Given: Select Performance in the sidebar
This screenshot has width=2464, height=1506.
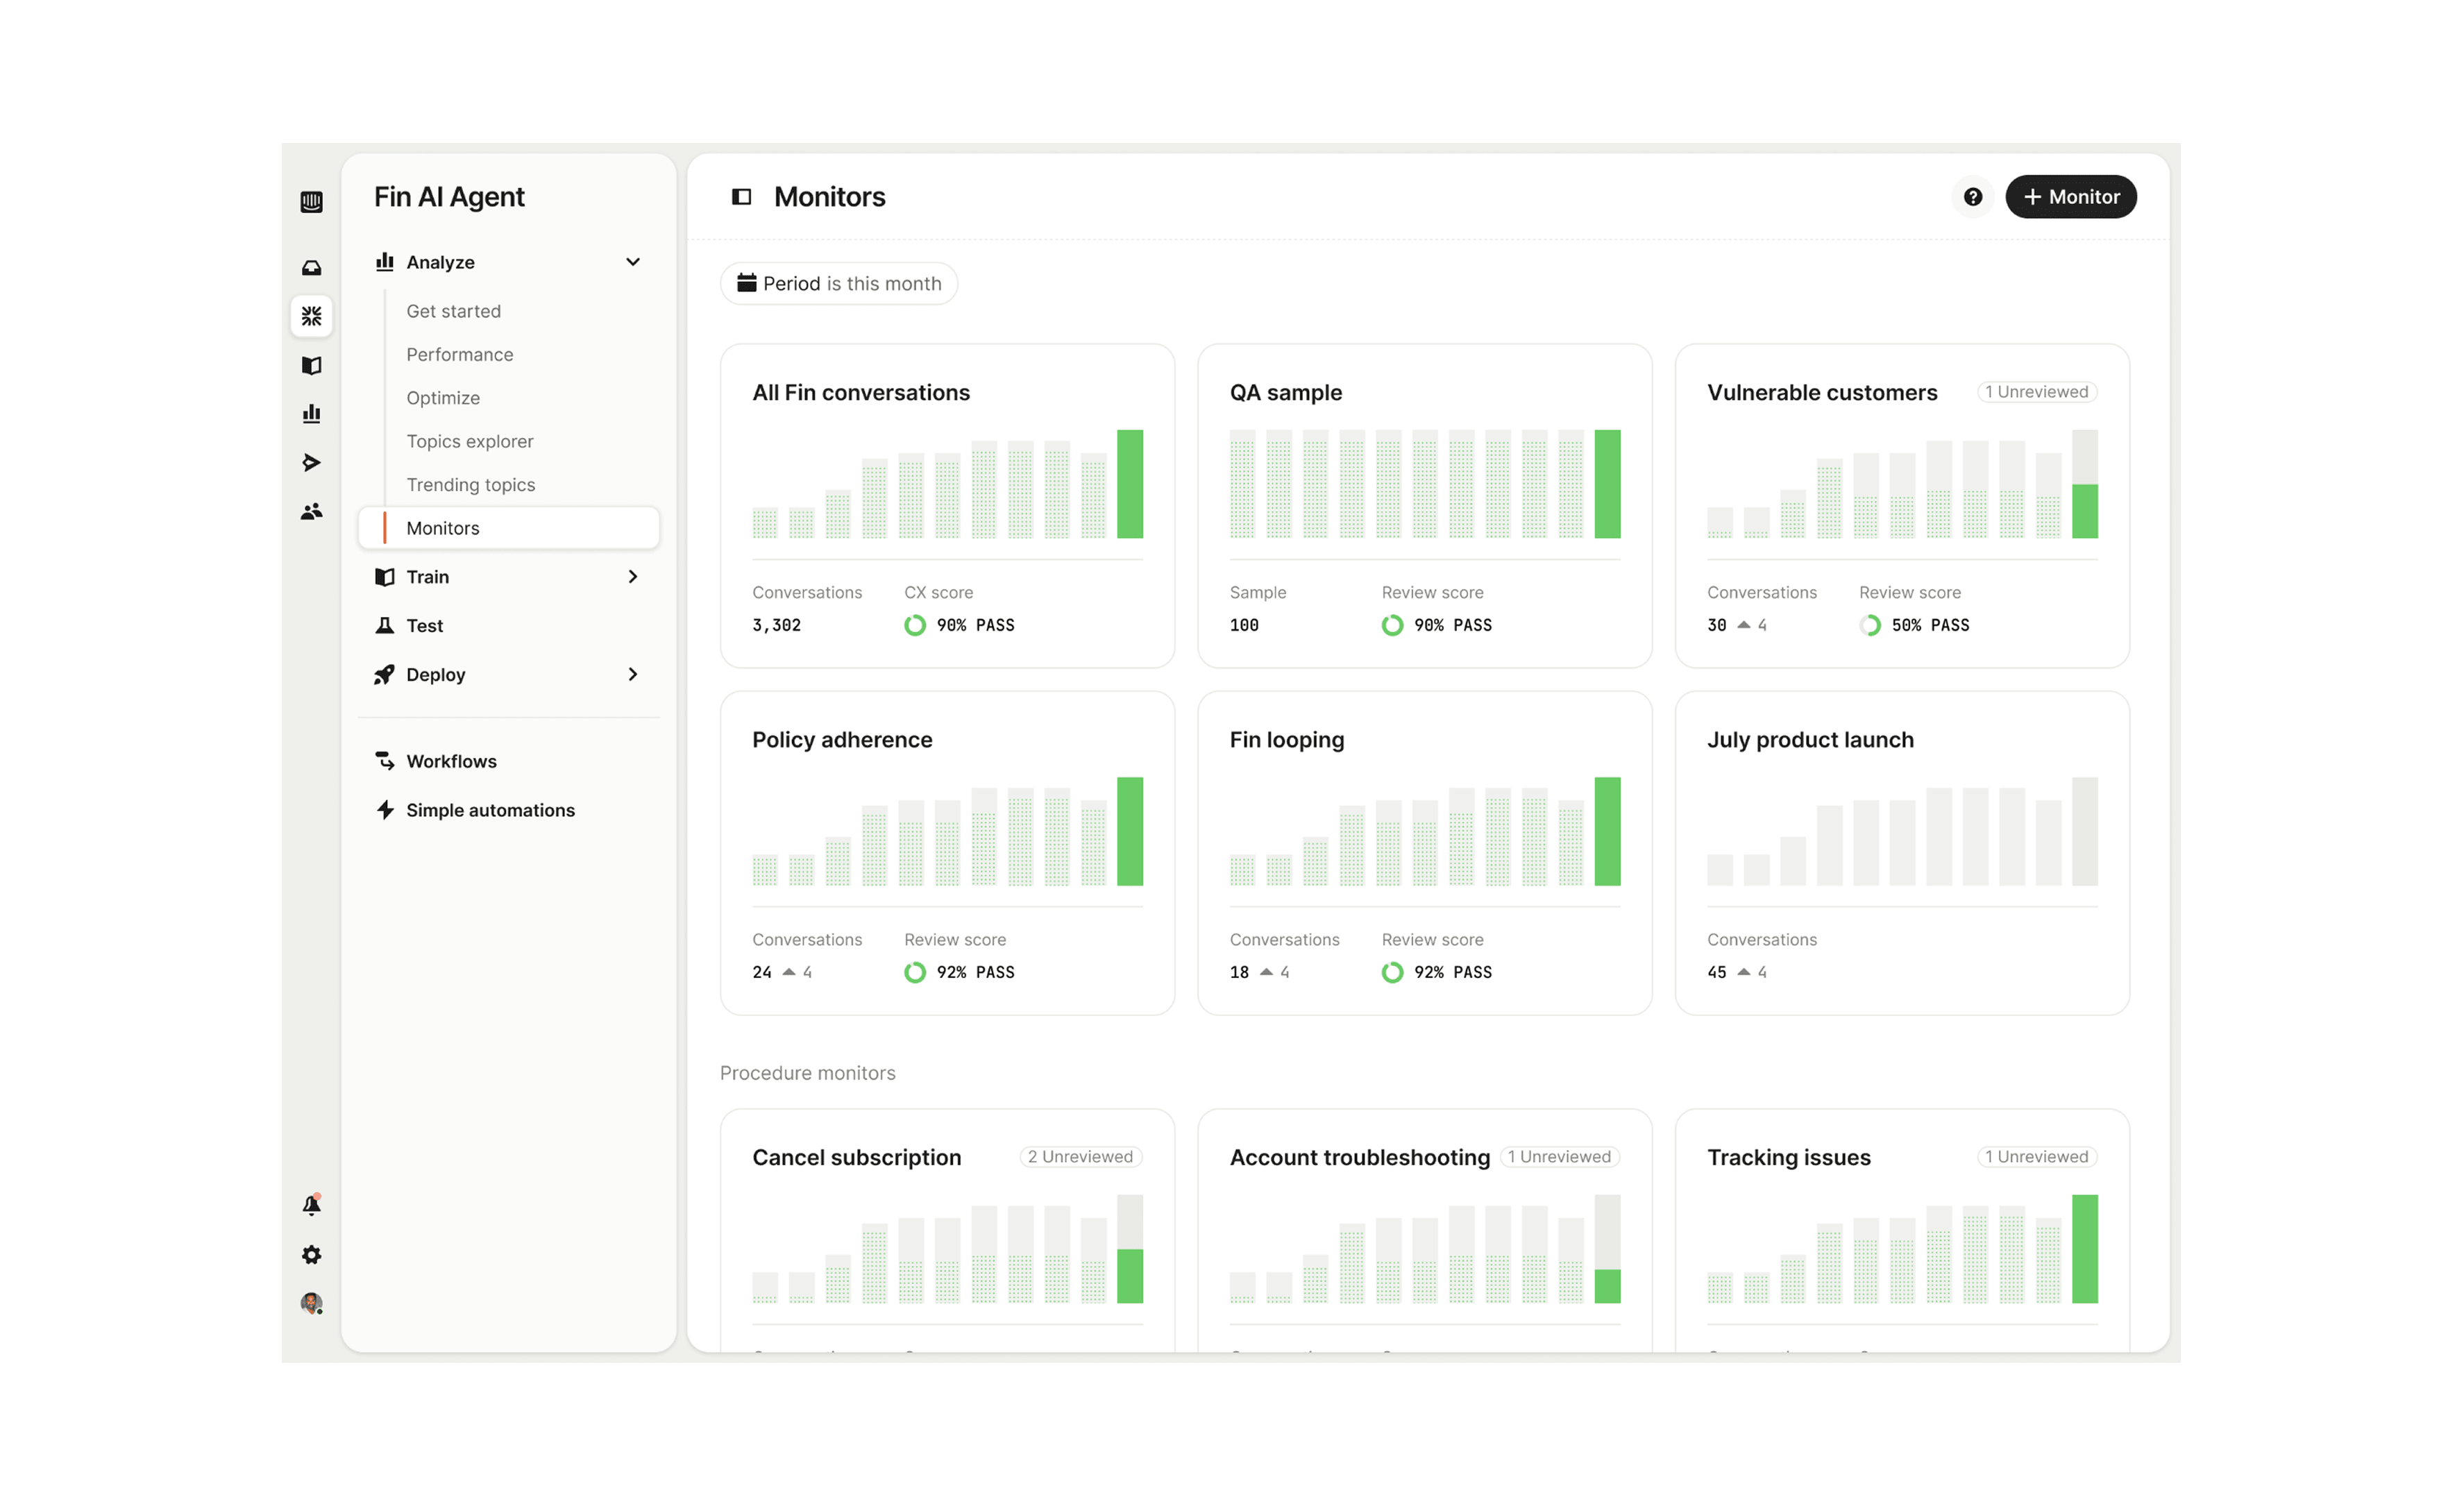Looking at the screenshot, I should coord(459,354).
